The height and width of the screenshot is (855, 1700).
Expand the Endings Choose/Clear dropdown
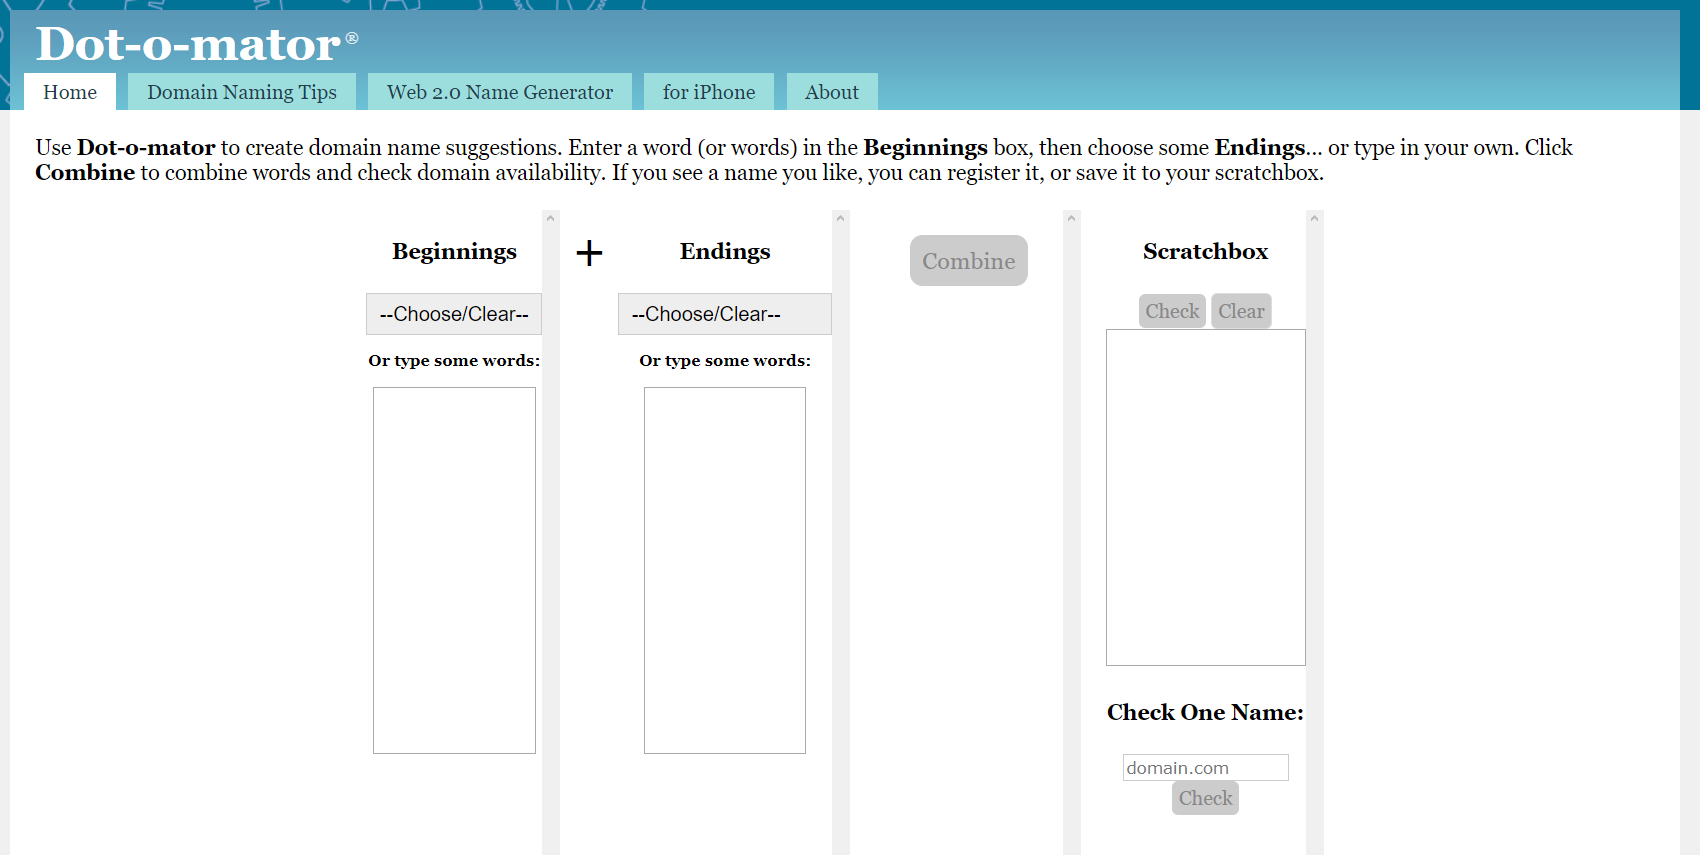(x=724, y=314)
